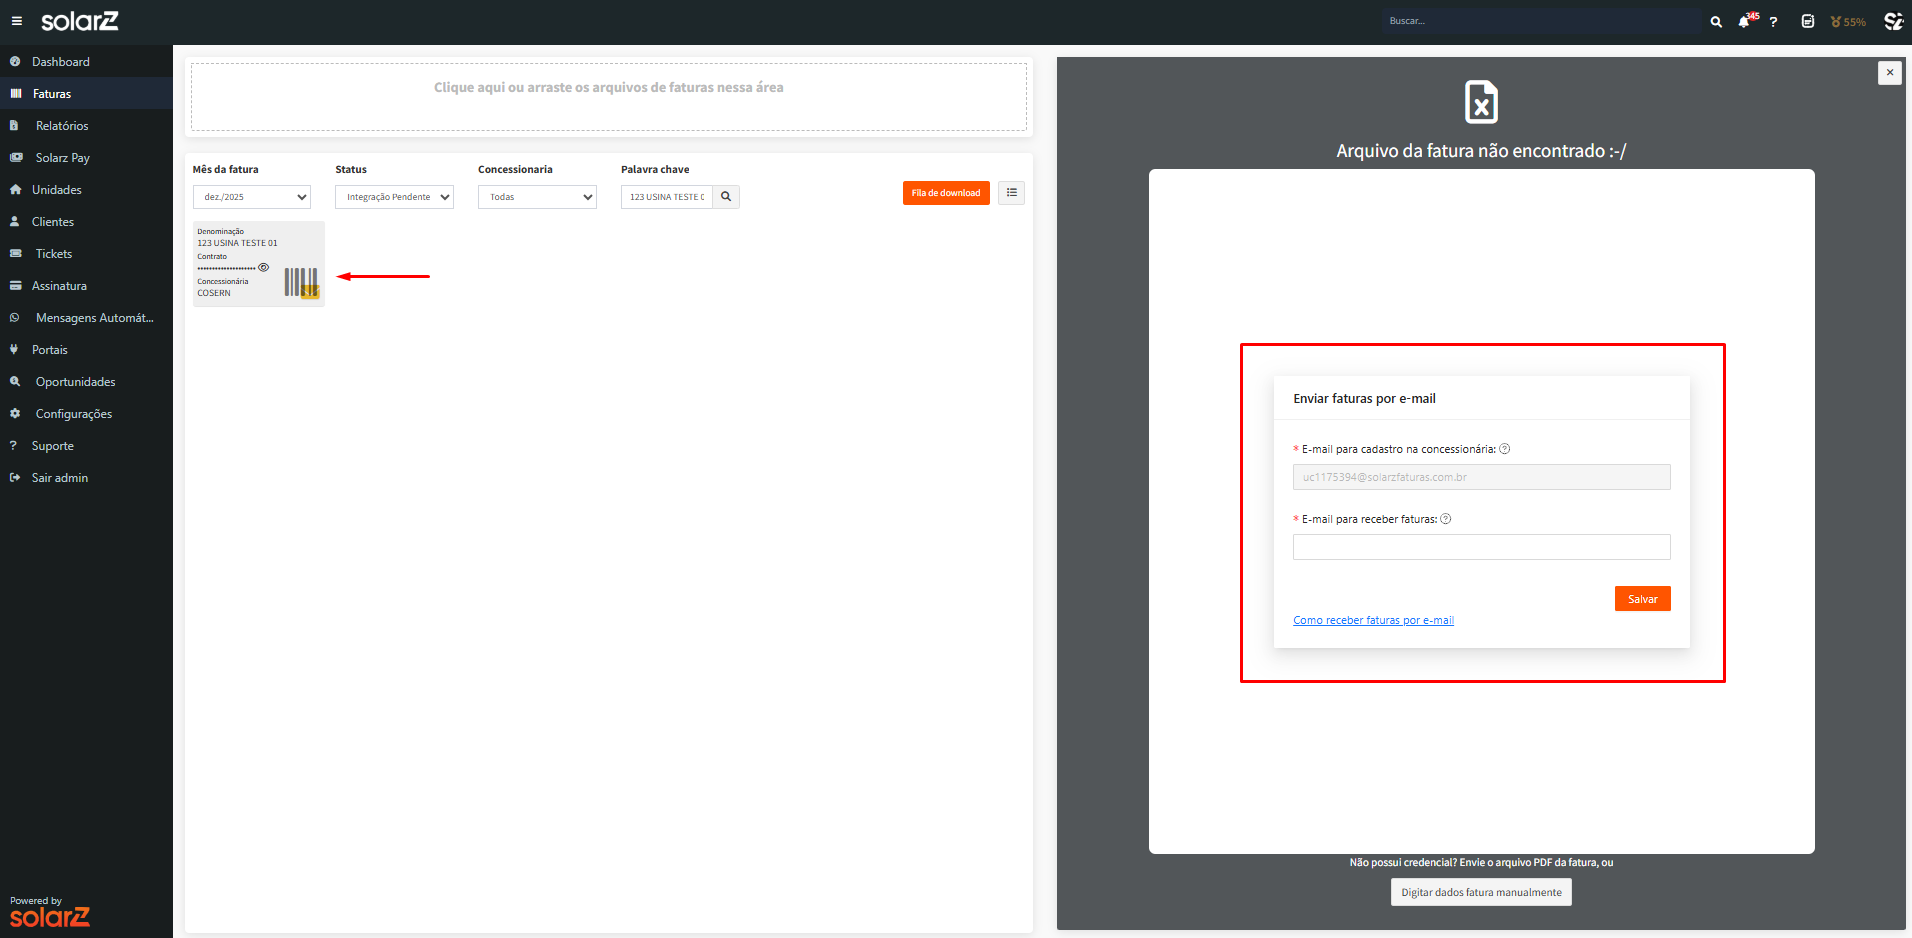This screenshot has height=938, width=1912.
Task: Search by keyword using magnifier button
Action: pos(726,197)
